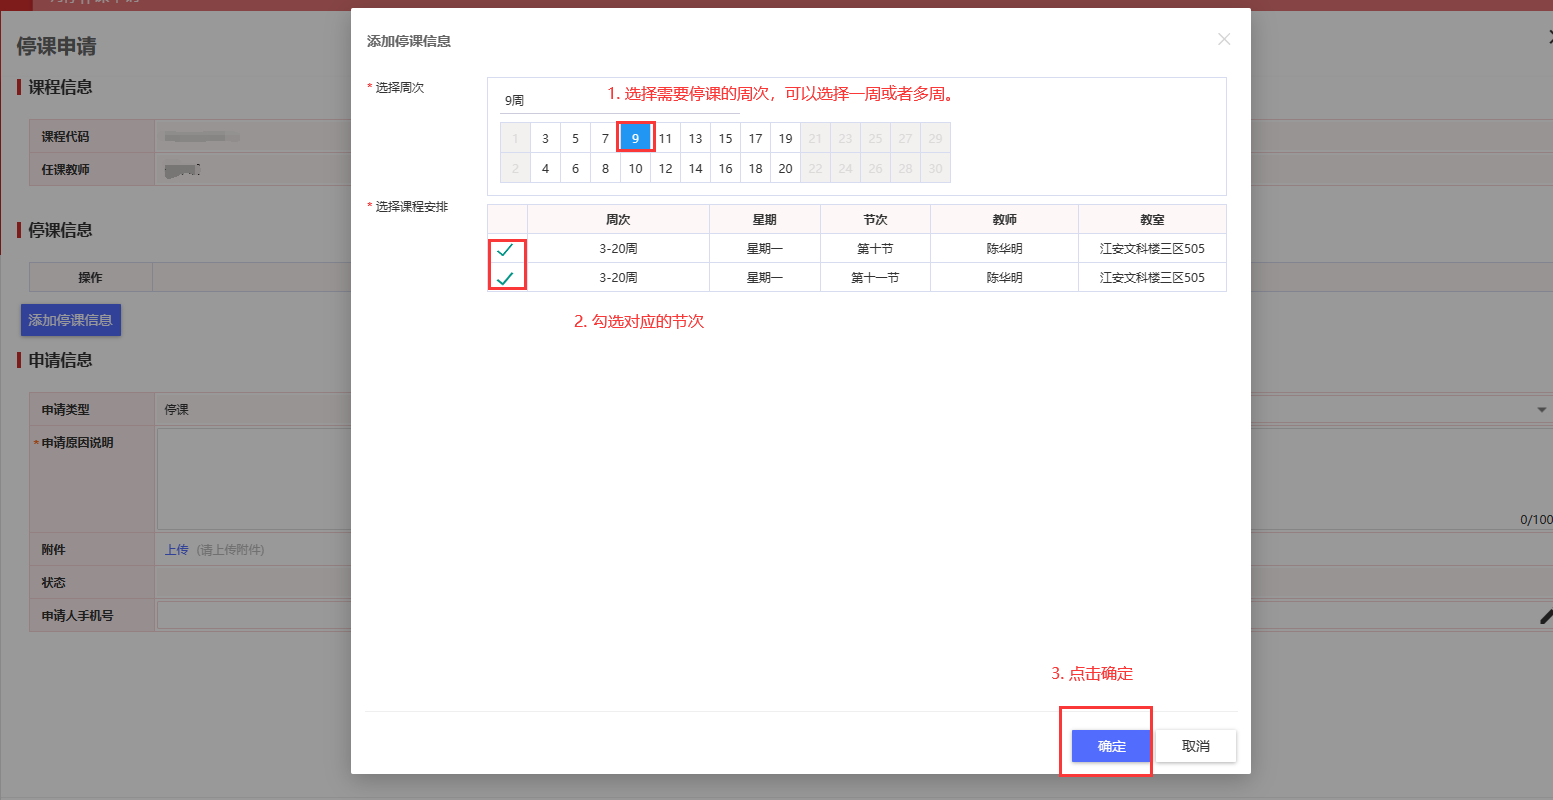Click the 取消 cancel button
Image resolution: width=1553 pixels, height=800 pixels.
coord(1196,746)
